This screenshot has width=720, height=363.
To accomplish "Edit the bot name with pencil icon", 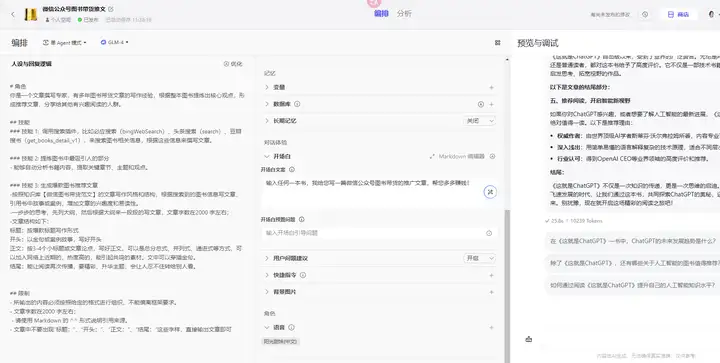I will [x=112, y=9].
